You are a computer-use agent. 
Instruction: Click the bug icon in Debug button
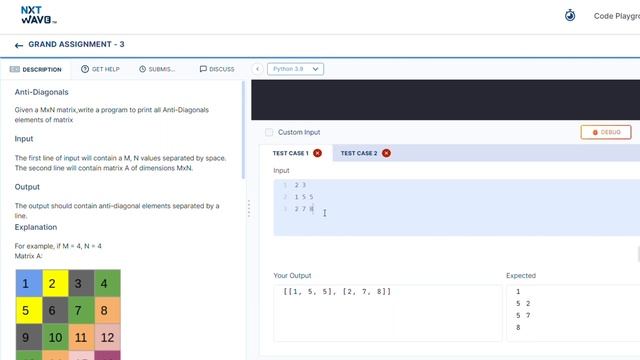click(595, 132)
